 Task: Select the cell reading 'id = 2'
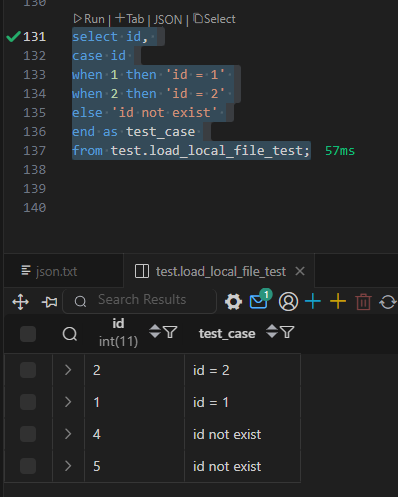coord(242,370)
